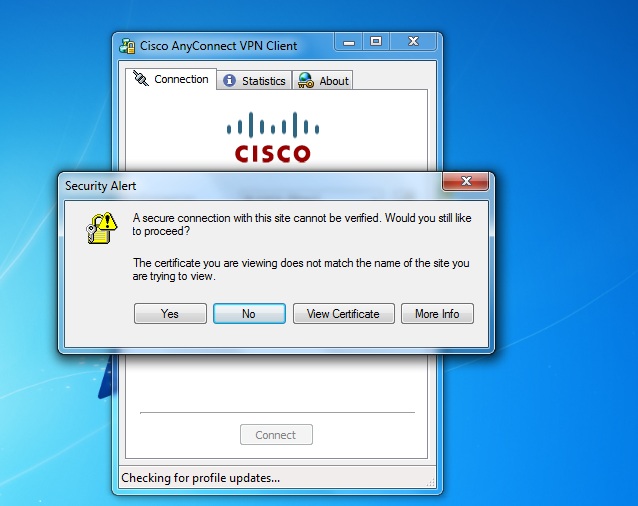Viewport: 638px width, 506px height.
Task: Click the 'certificate does not match' message text
Action: pos(301,269)
